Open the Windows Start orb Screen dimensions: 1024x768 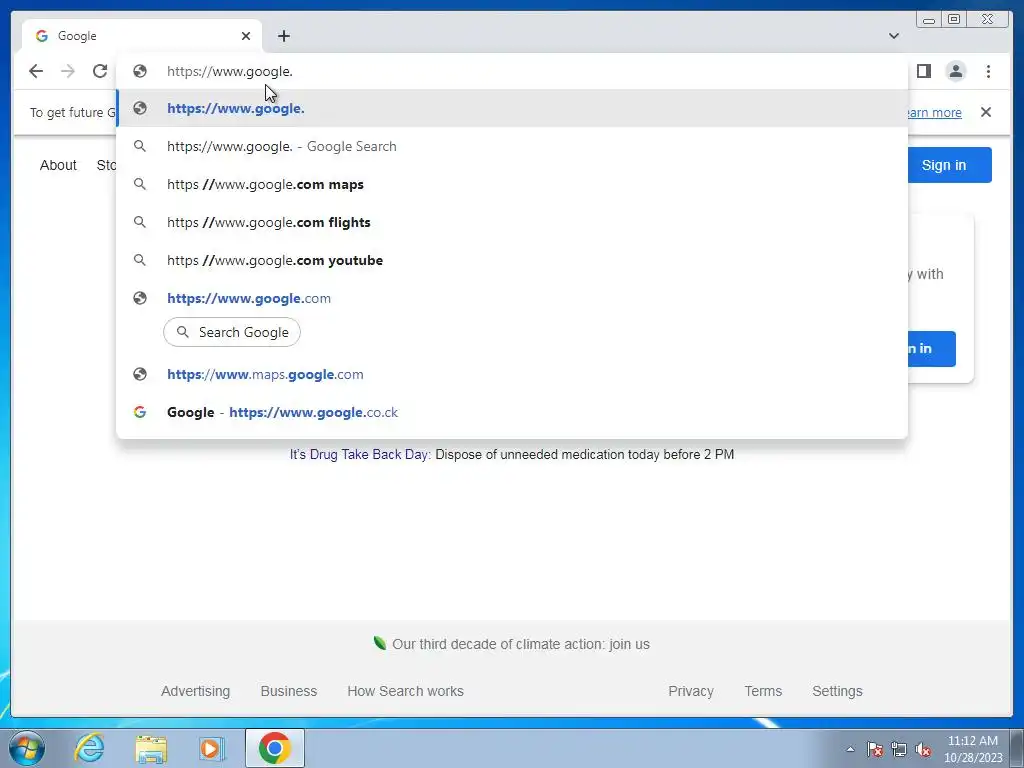click(x=27, y=748)
